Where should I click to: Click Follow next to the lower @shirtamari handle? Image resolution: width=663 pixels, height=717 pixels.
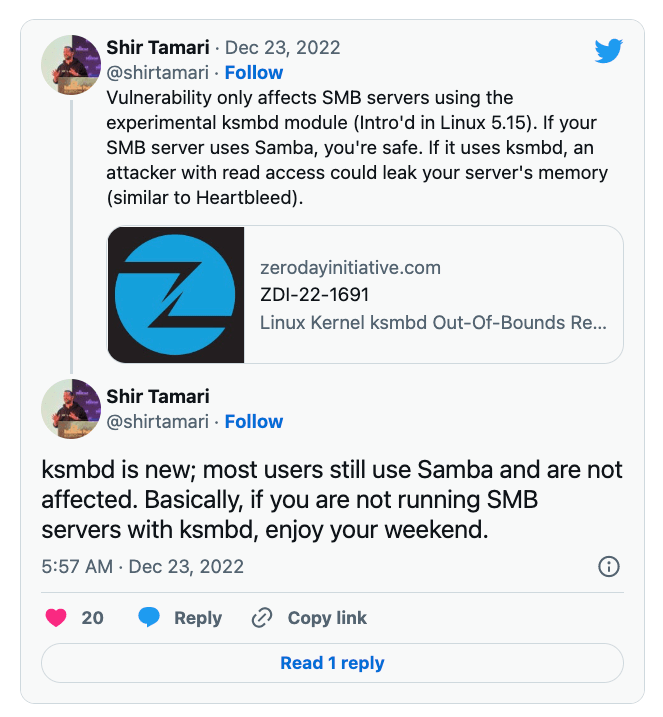click(x=254, y=421)
